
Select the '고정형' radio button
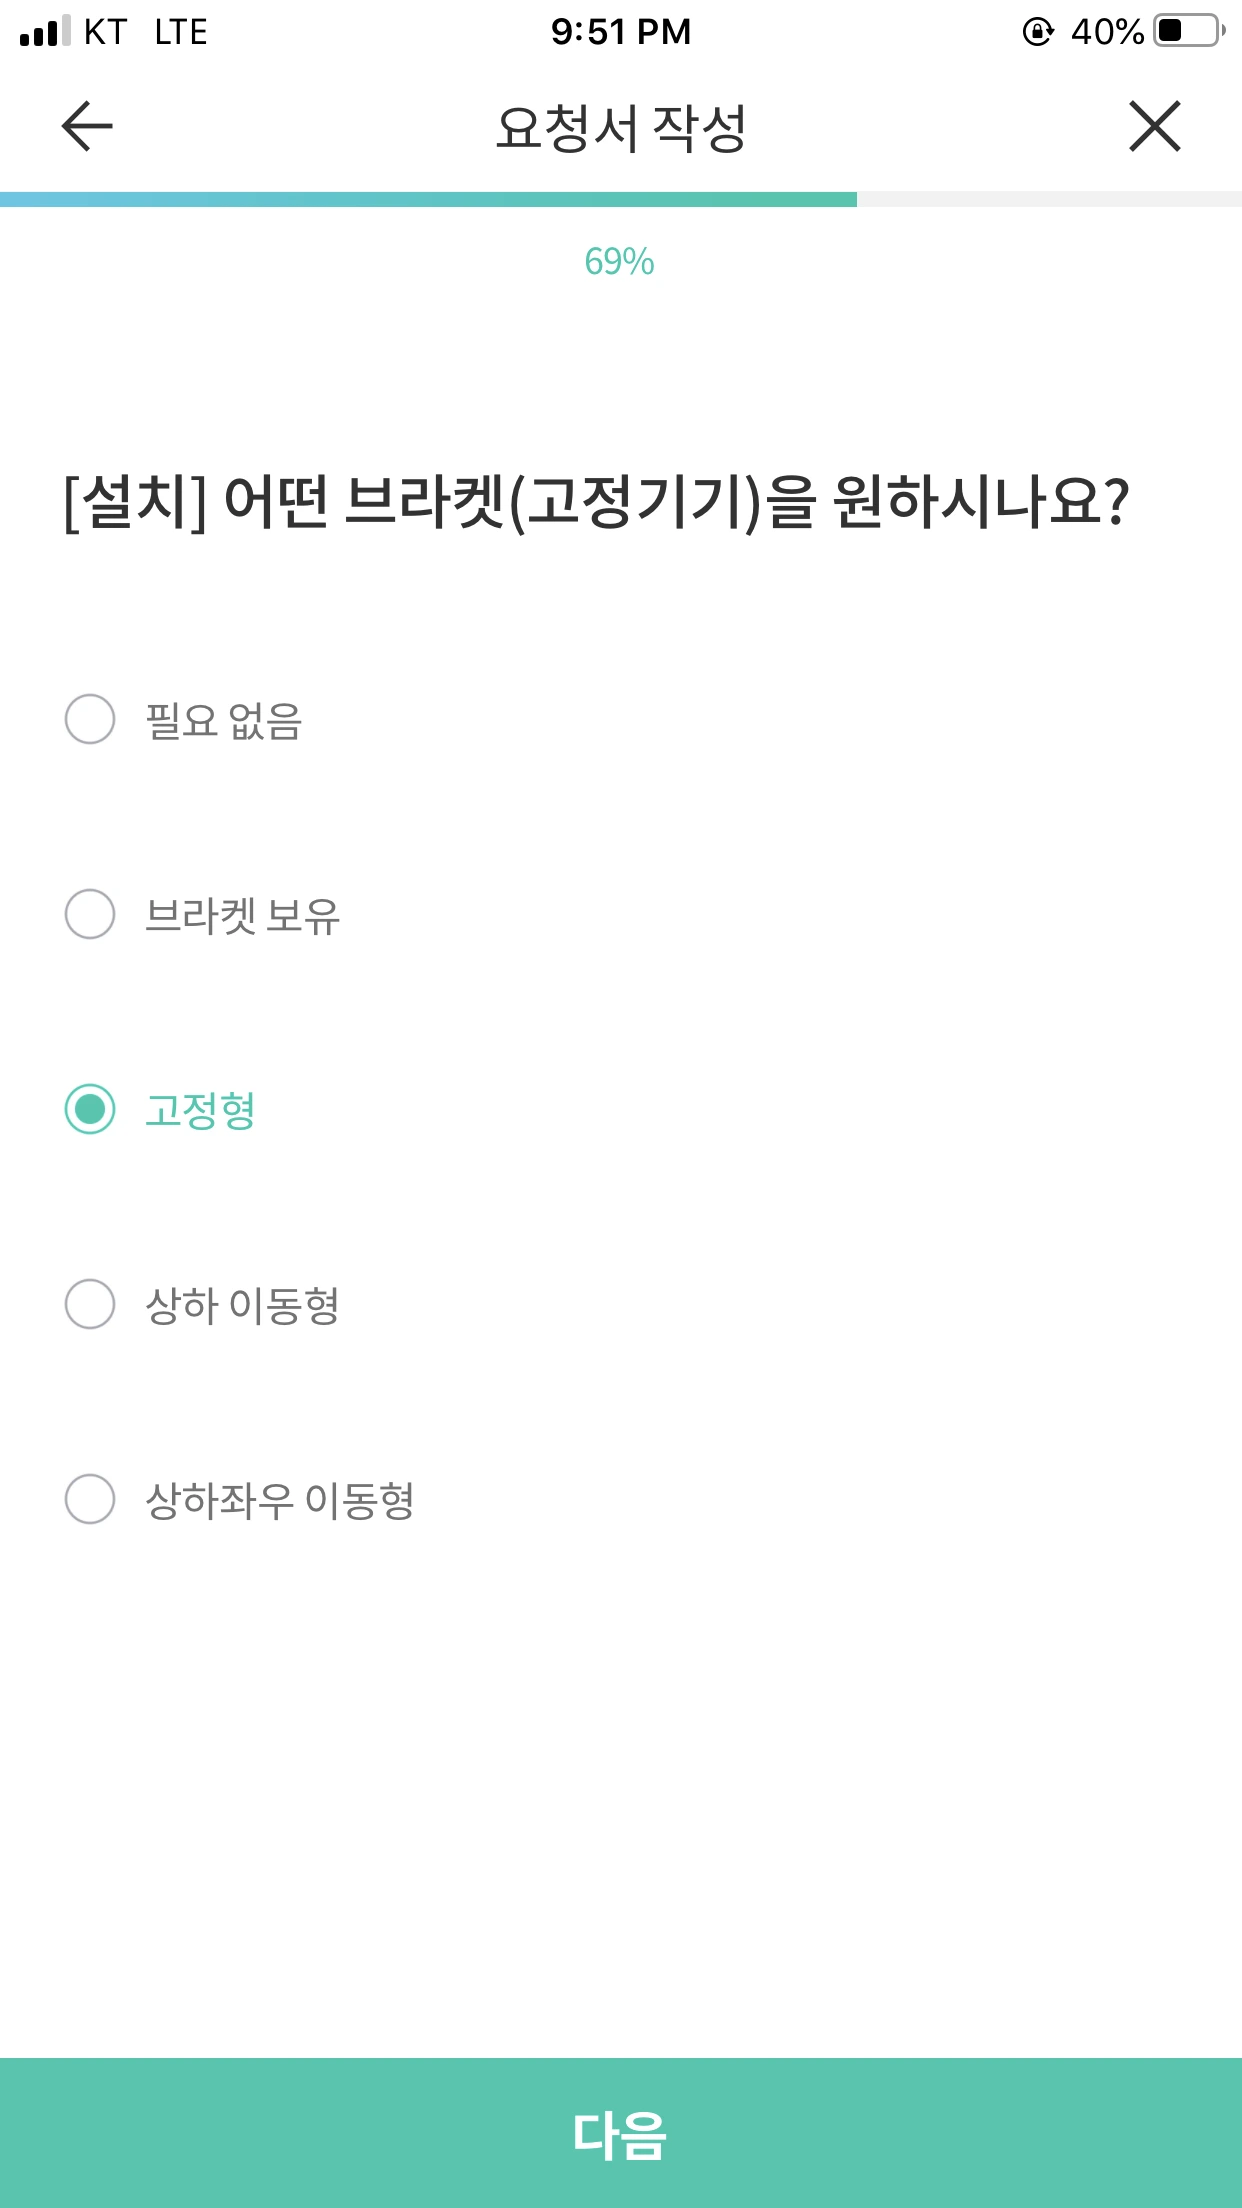[x=90, y=1109]
